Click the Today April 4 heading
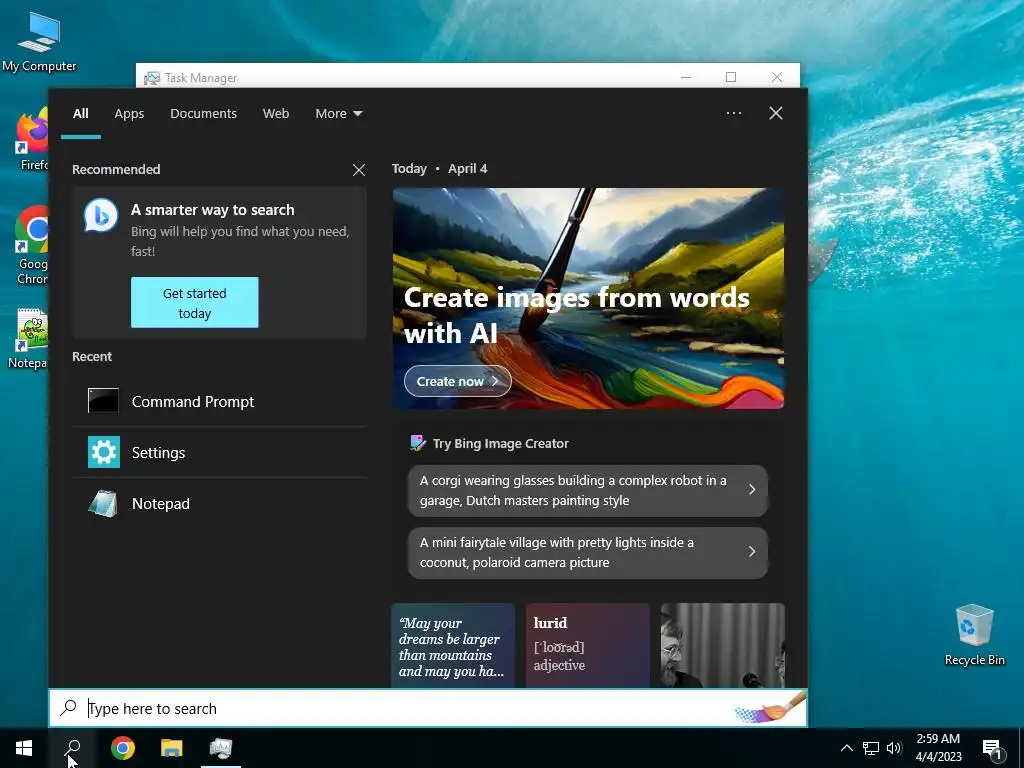This screenshot has width=1024, height=768. 439,168
